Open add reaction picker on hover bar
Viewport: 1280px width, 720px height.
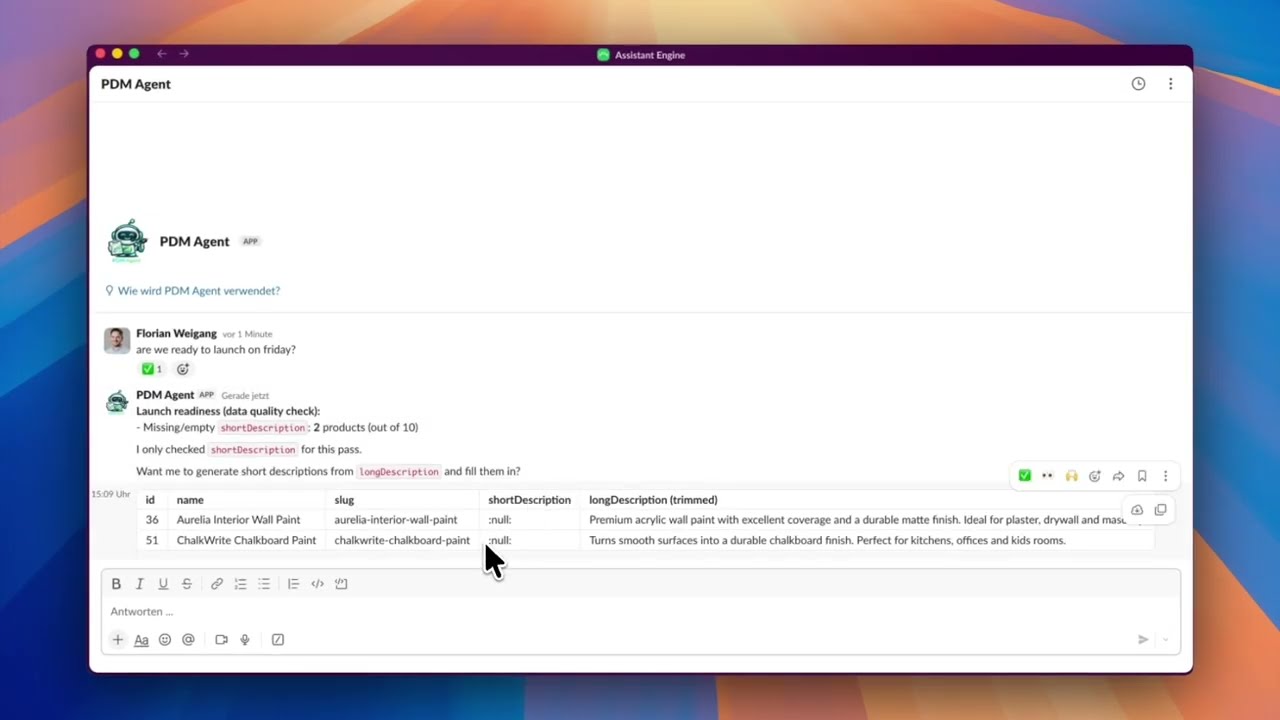1095,476
